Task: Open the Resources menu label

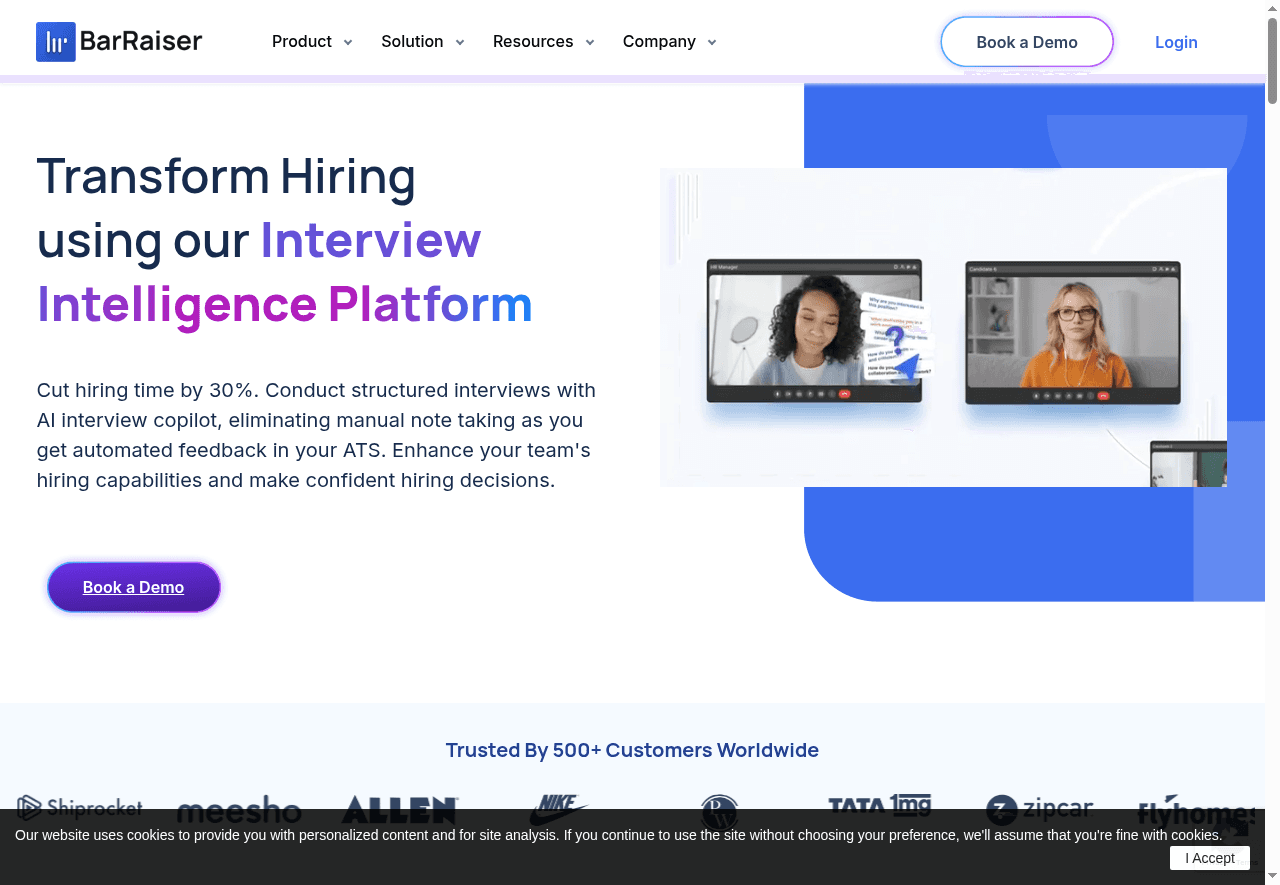Action: click(x=533, y=42)
